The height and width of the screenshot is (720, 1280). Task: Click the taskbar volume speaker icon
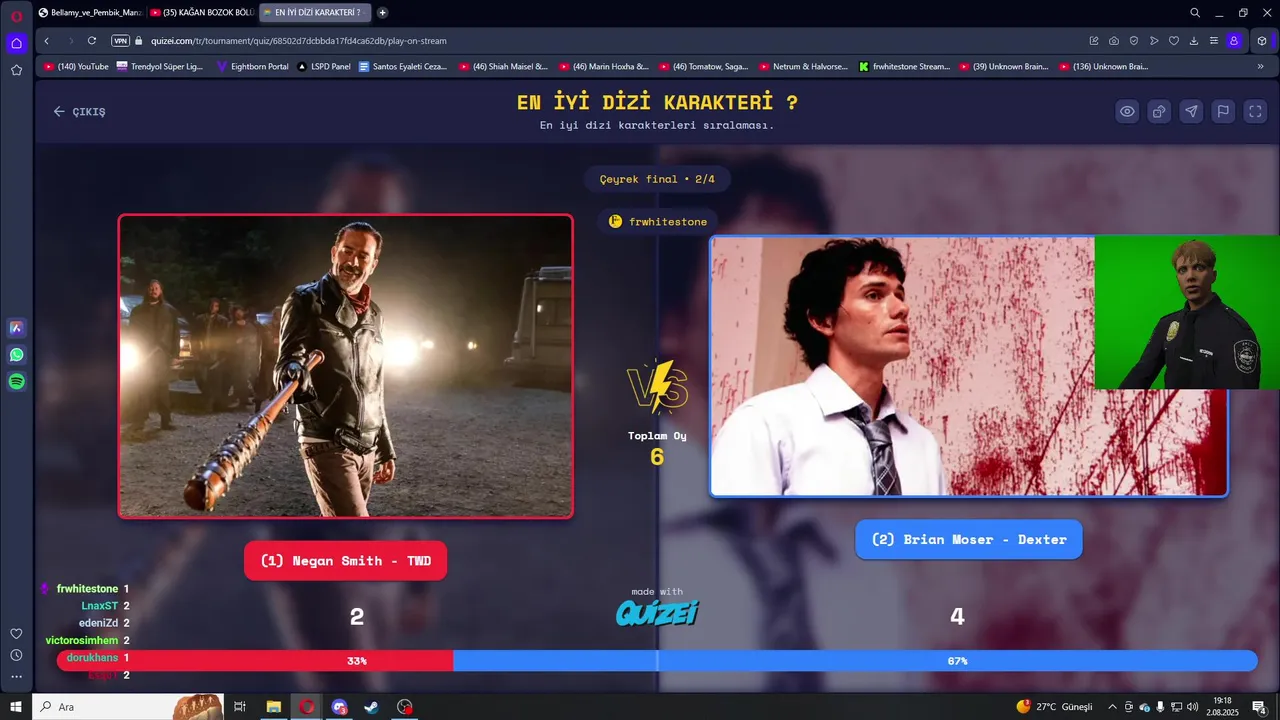[x=1192, y=707]
